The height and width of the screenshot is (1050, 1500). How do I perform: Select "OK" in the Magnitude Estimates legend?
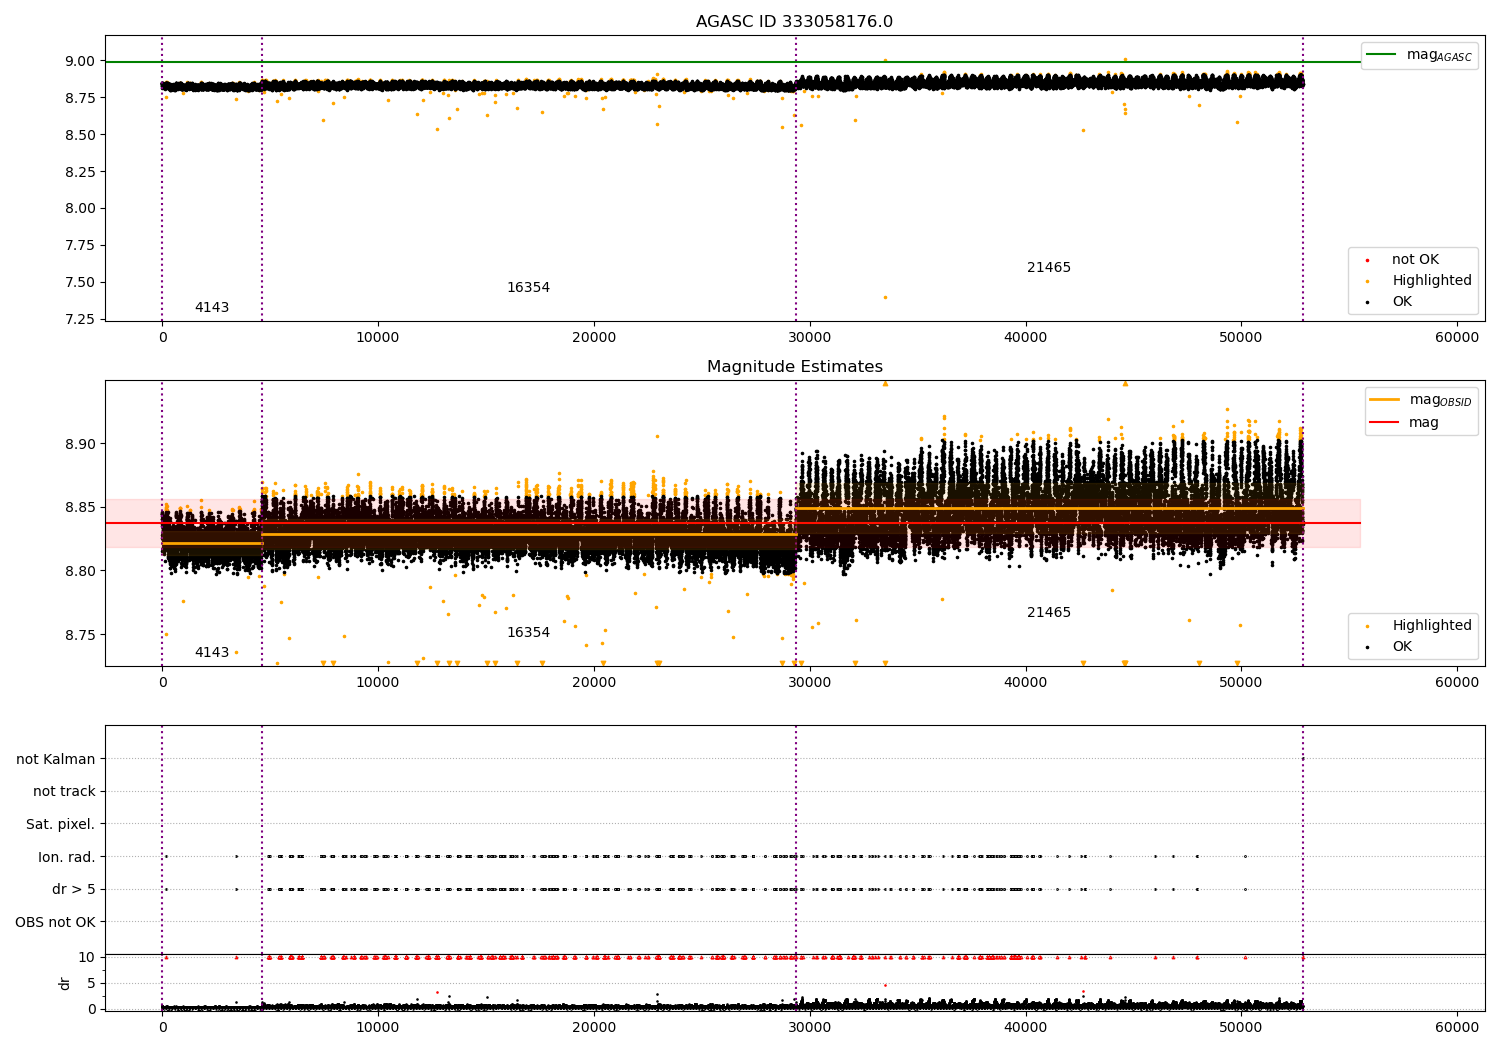1402,647
